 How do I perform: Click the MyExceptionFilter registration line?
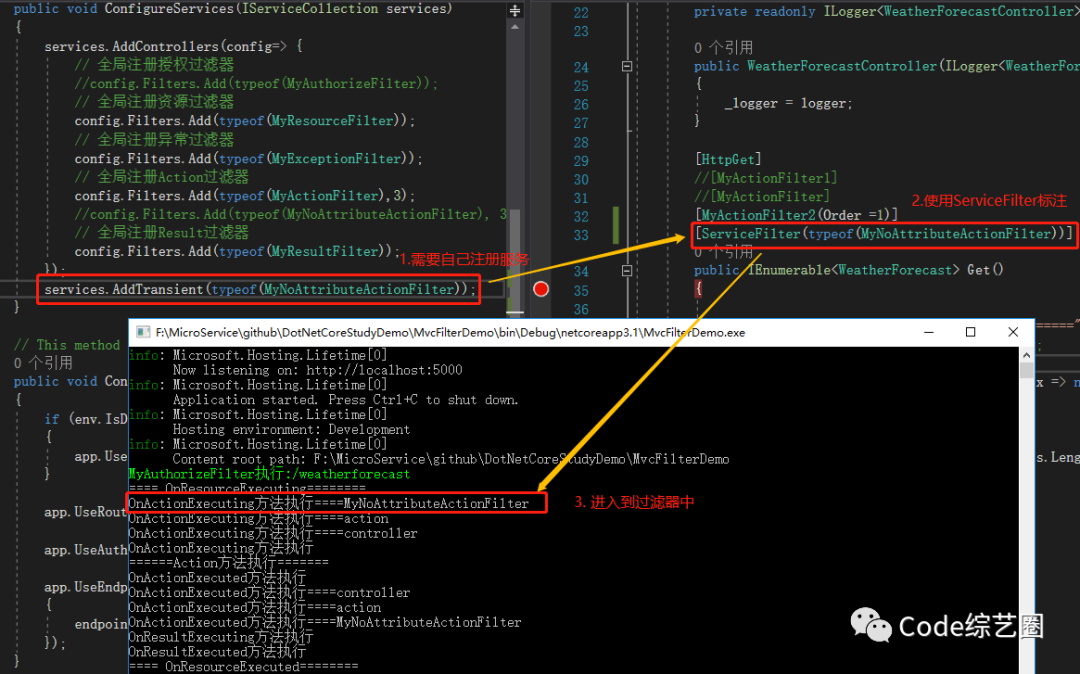click(249, 158)
